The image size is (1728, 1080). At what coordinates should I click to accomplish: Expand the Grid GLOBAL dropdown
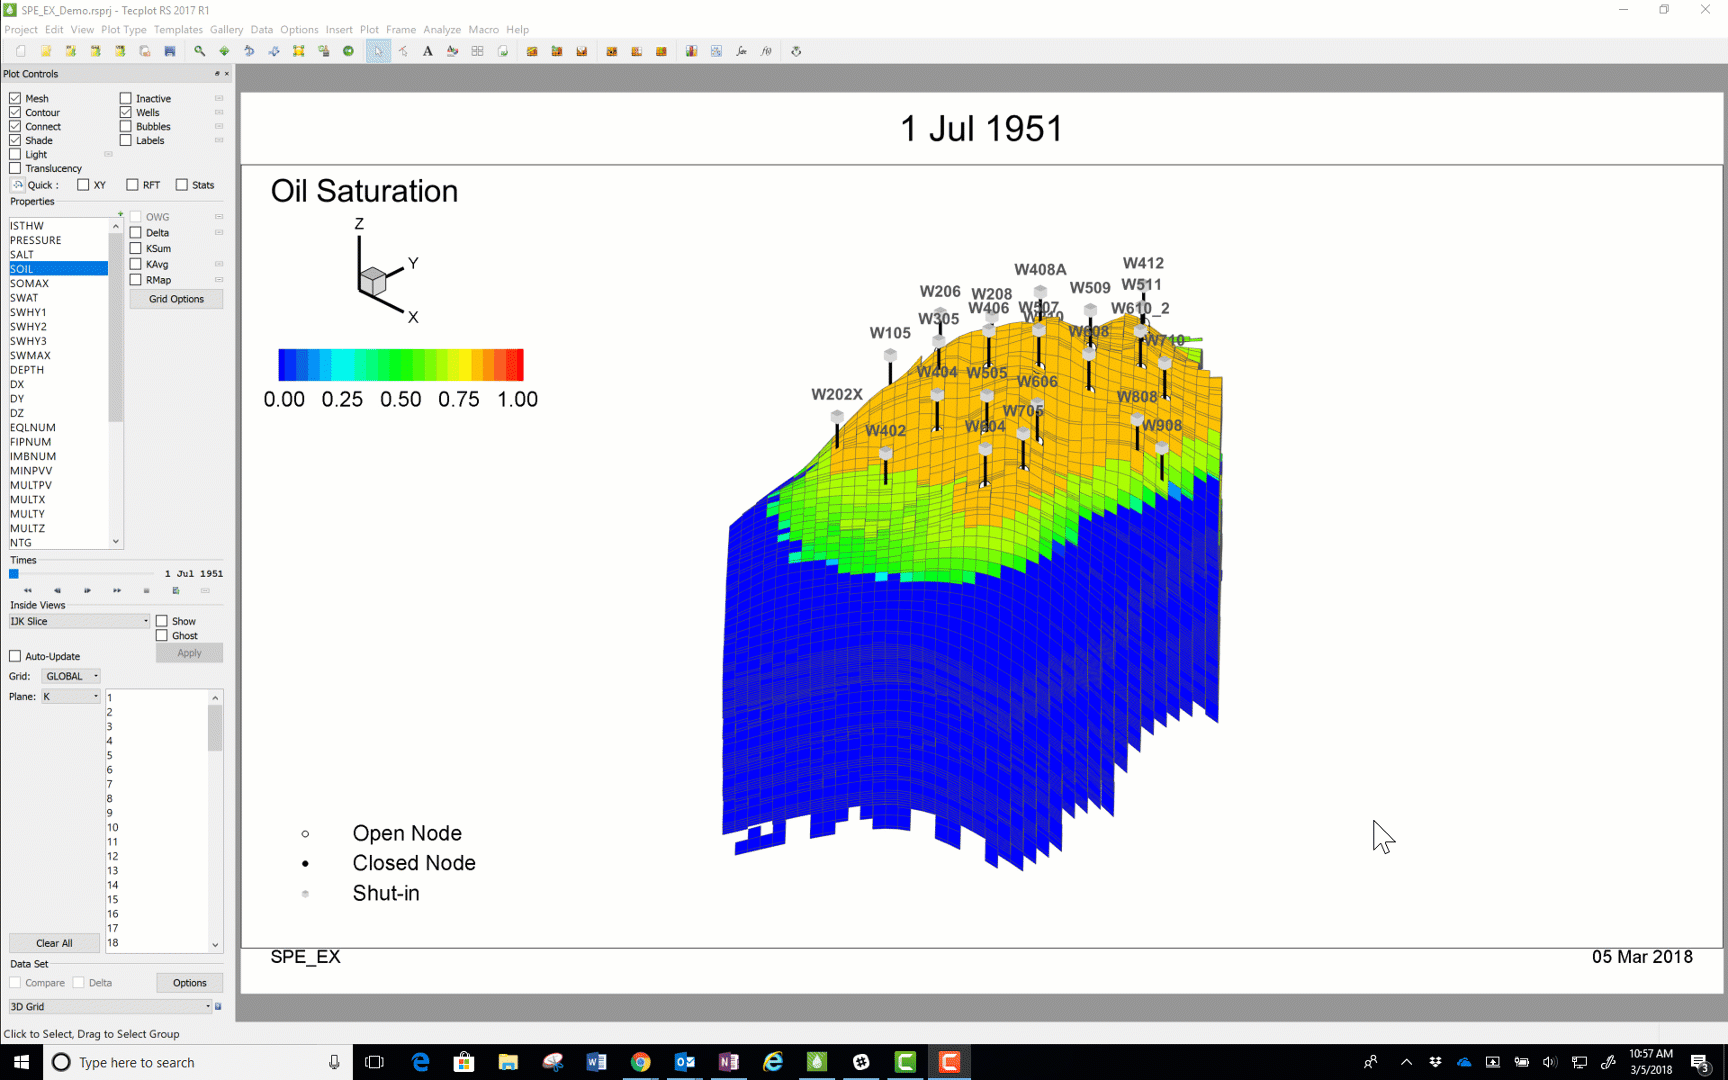(71, 677)
